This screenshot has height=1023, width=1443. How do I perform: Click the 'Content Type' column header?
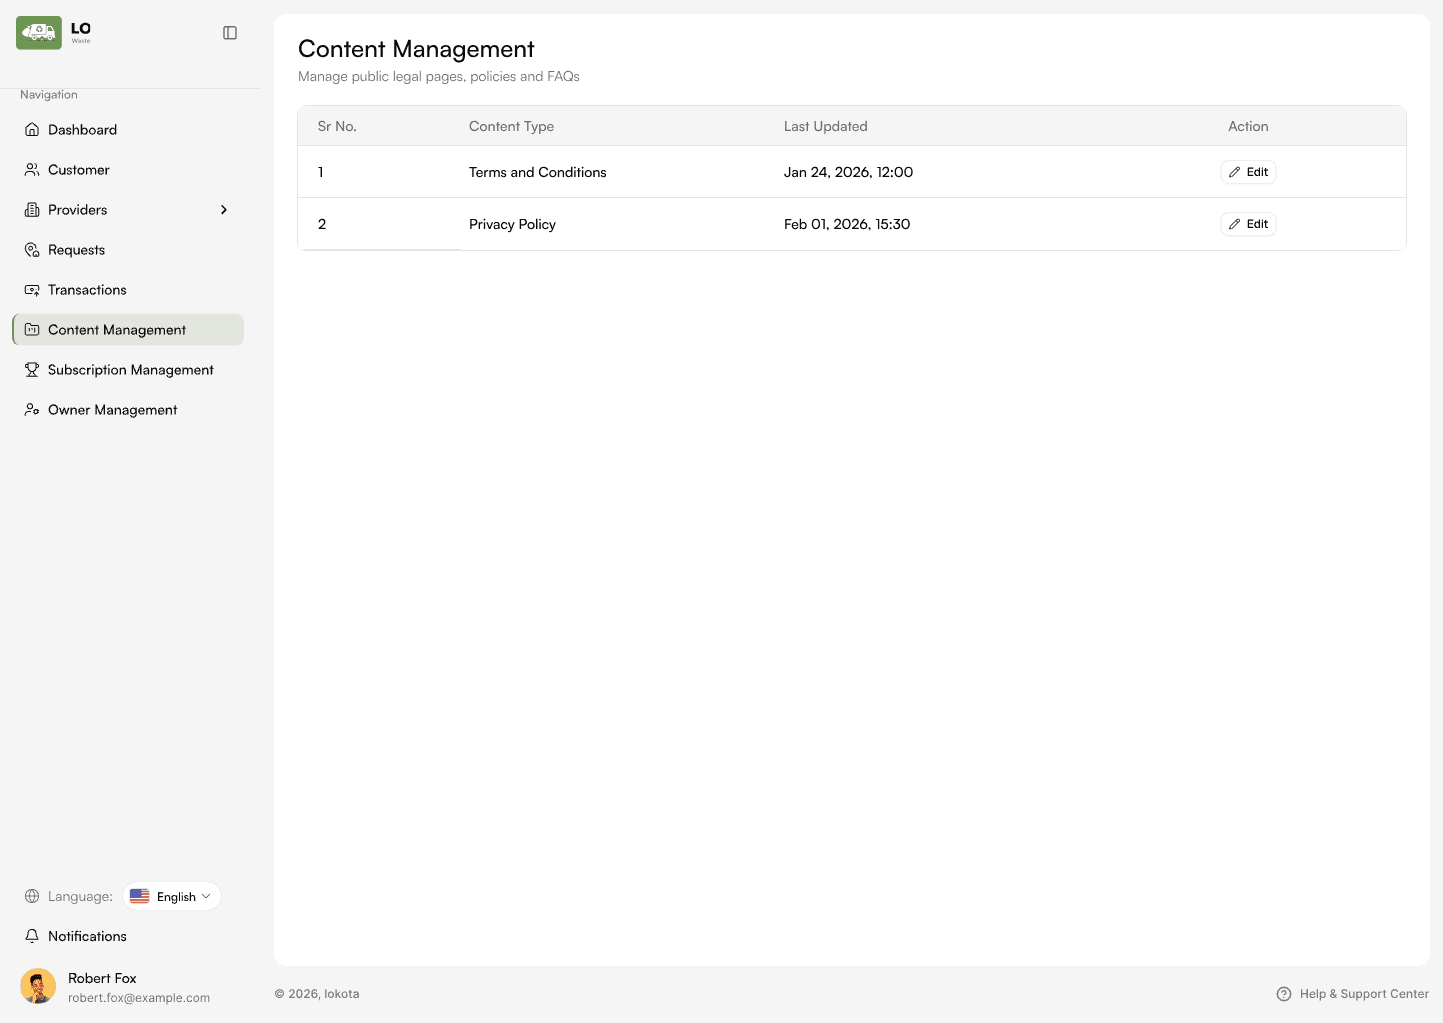511,126
